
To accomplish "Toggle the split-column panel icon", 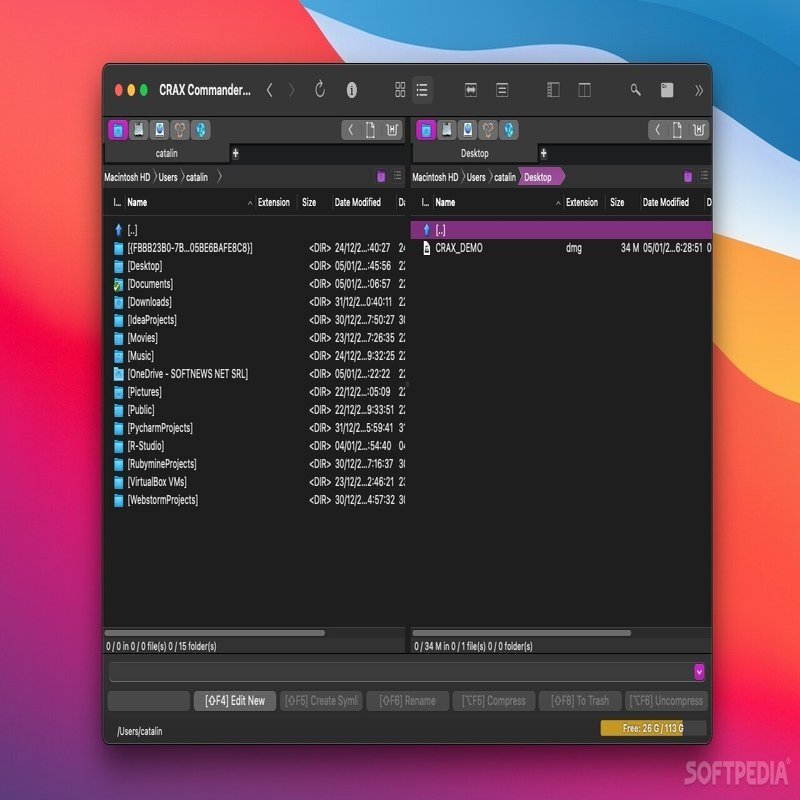I will pyautogui.click(x=584, y=90).
